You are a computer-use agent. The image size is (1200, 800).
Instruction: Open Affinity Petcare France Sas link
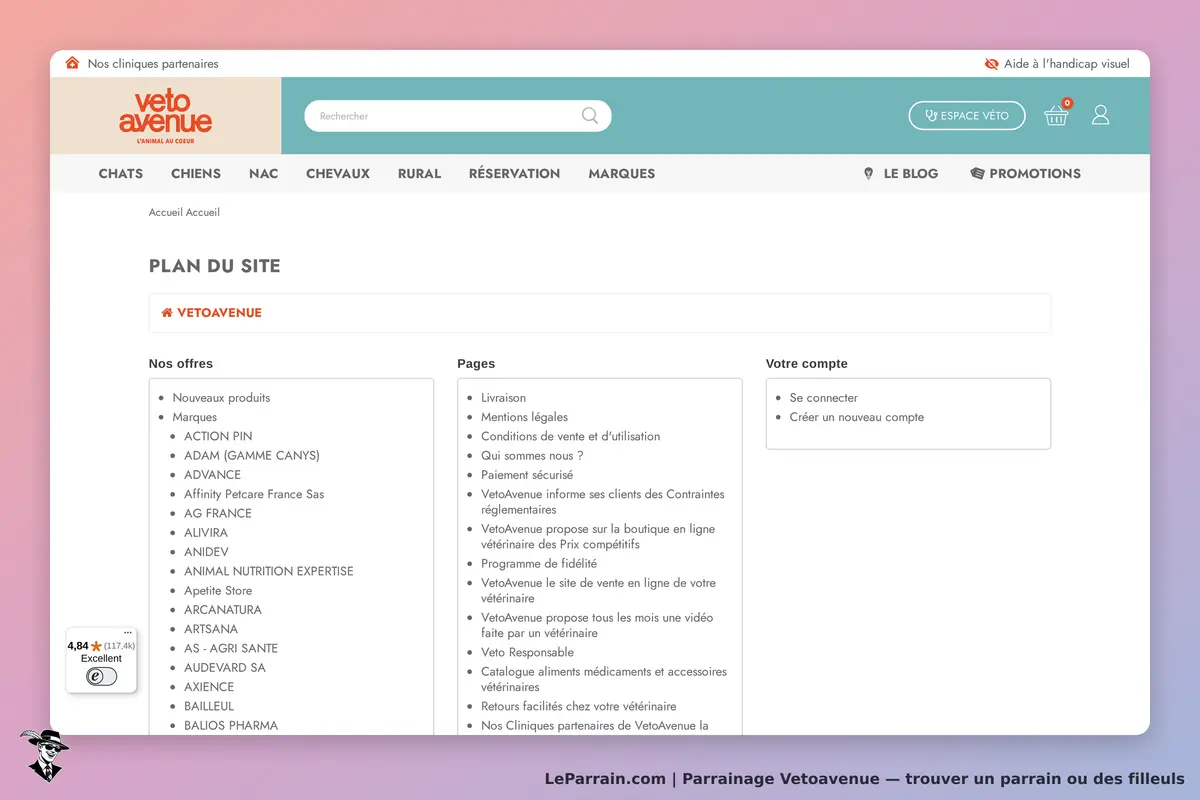coord(254,494)
